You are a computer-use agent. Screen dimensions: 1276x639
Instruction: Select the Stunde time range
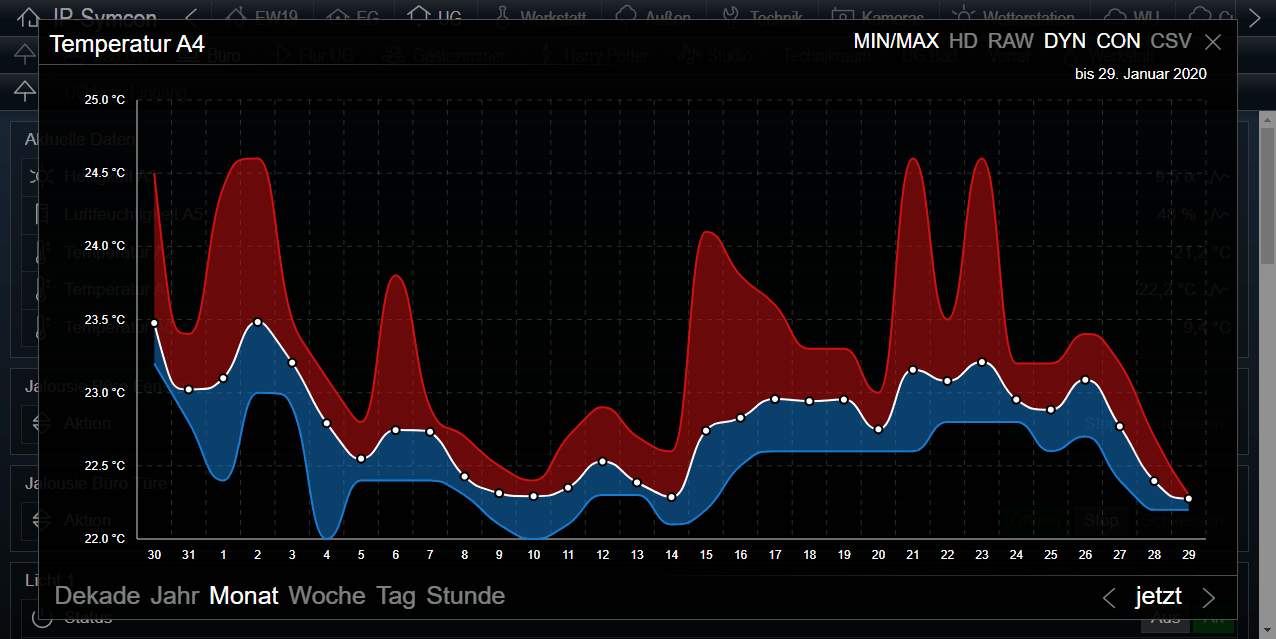[465, 596]
